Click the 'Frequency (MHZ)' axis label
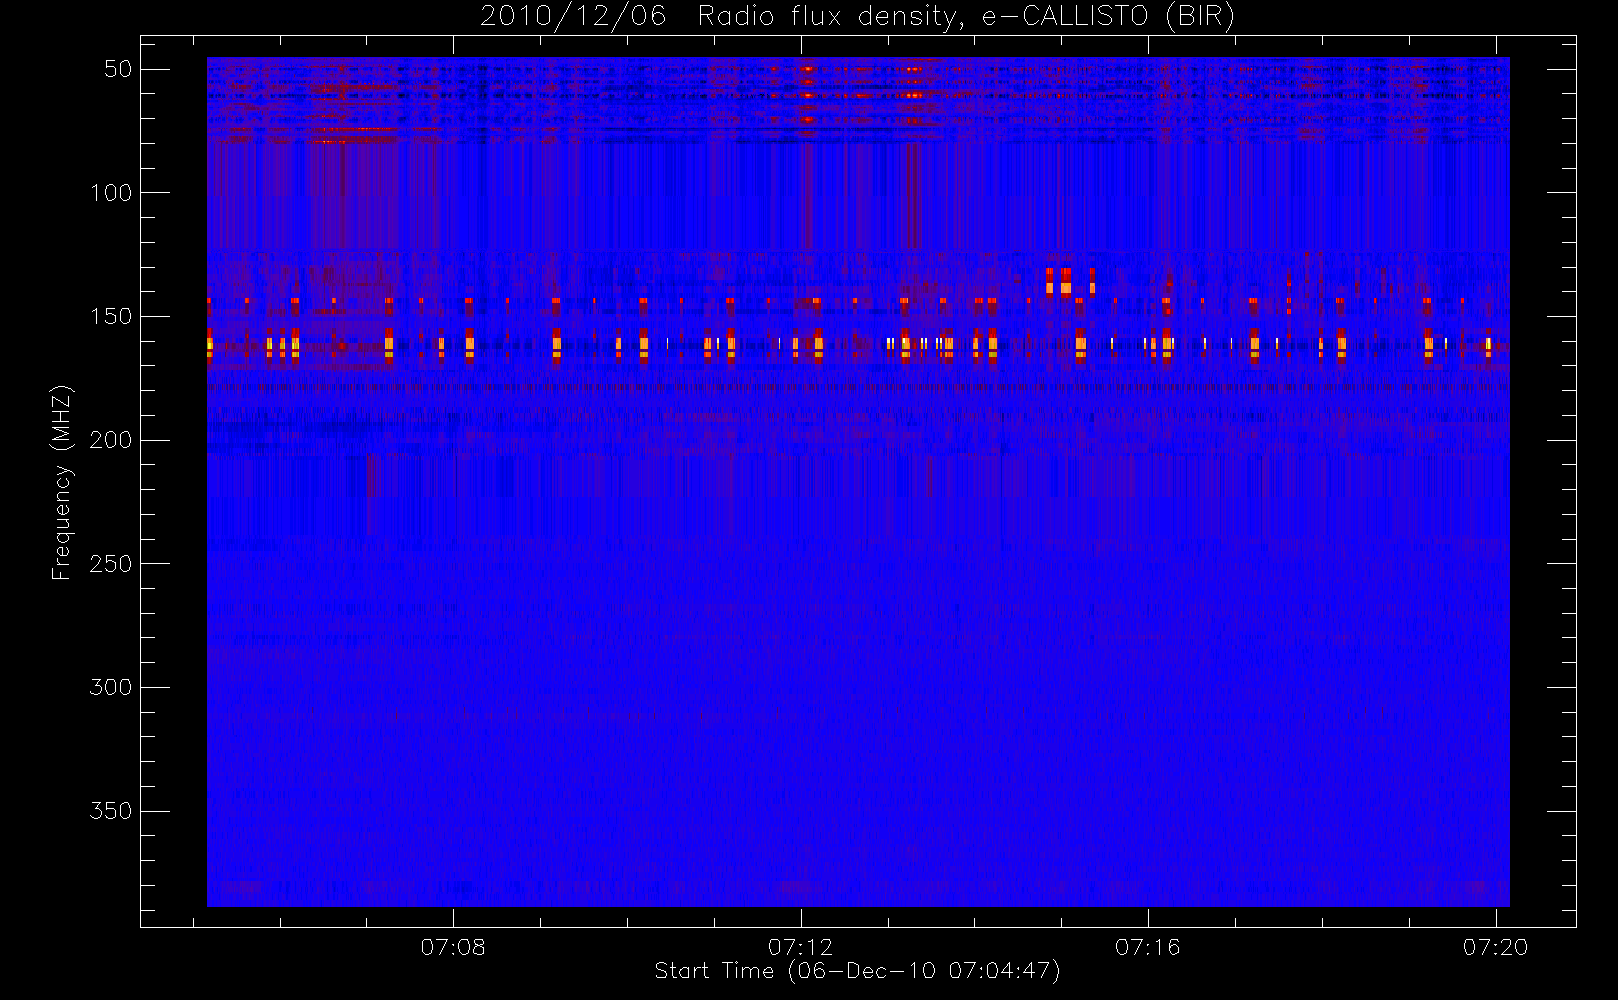Screen dimensions: 1618x1000 [x=62, y=482]
